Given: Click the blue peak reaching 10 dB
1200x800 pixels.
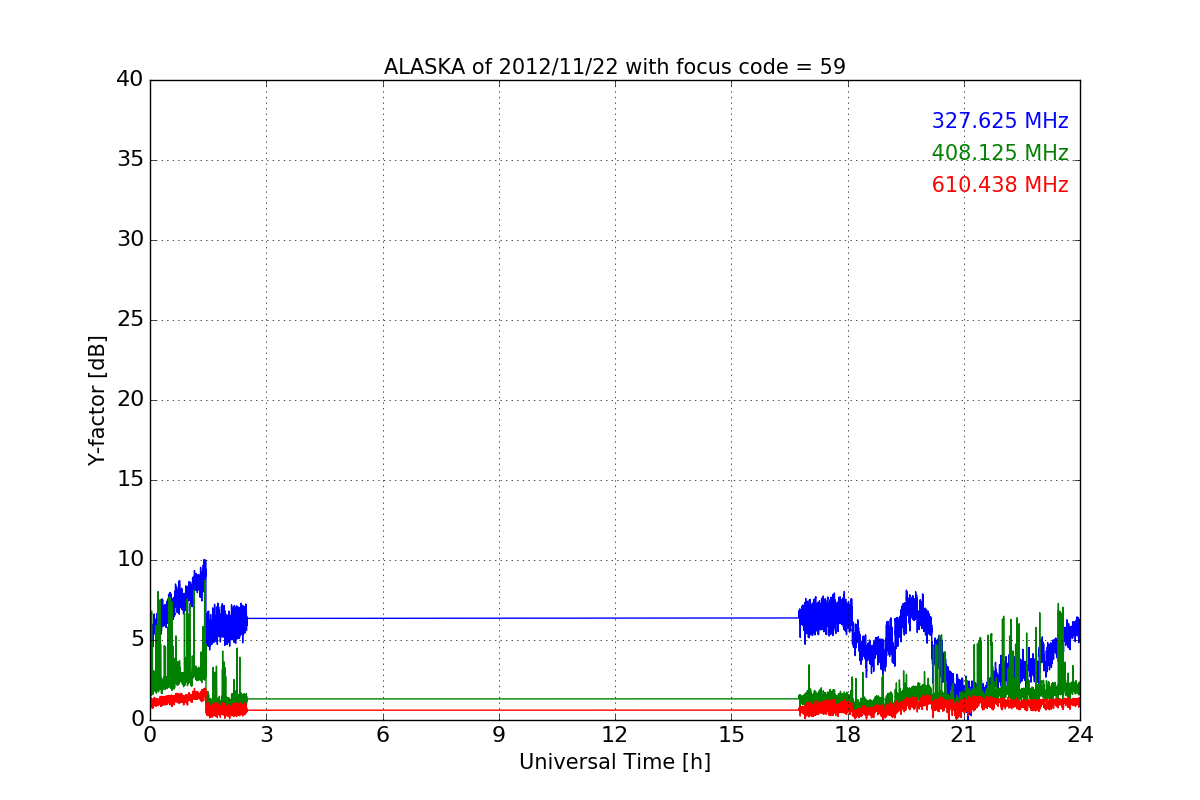Looking at the screenshot, I should 204,566.
